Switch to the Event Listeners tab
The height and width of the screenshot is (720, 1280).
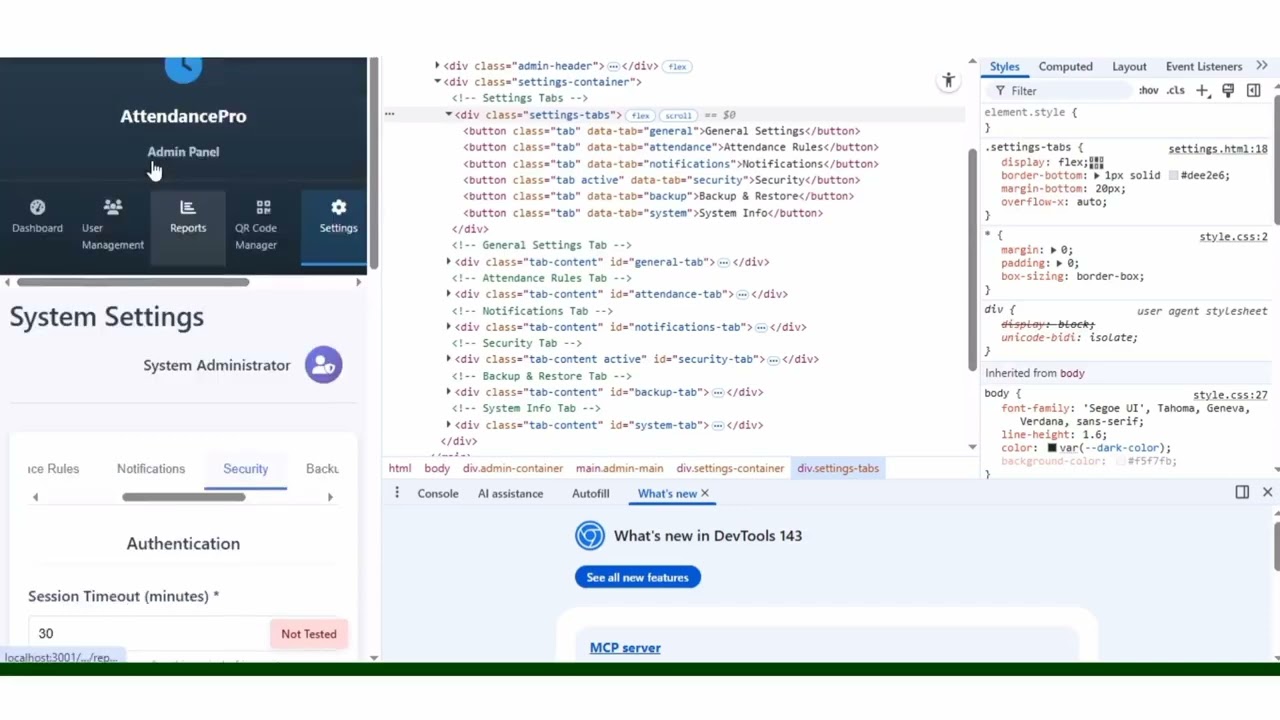point(1204,67)
